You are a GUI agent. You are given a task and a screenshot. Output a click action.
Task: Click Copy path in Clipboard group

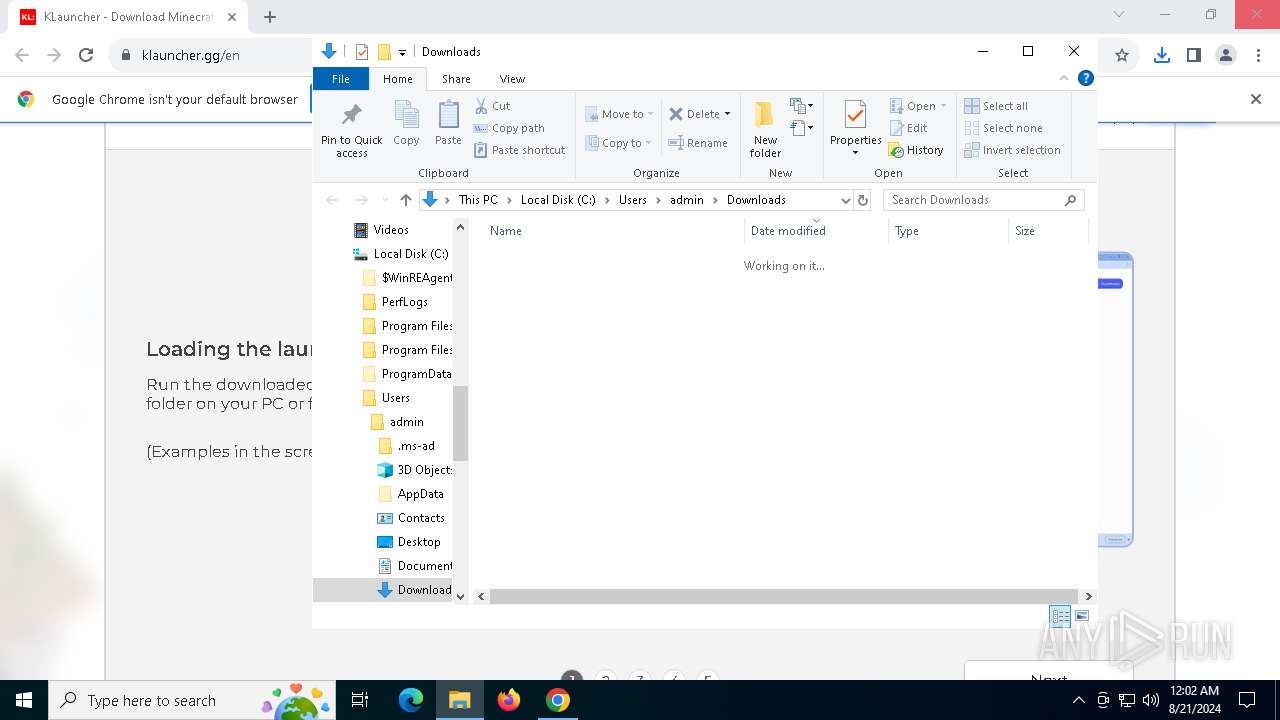click(509, 128)
